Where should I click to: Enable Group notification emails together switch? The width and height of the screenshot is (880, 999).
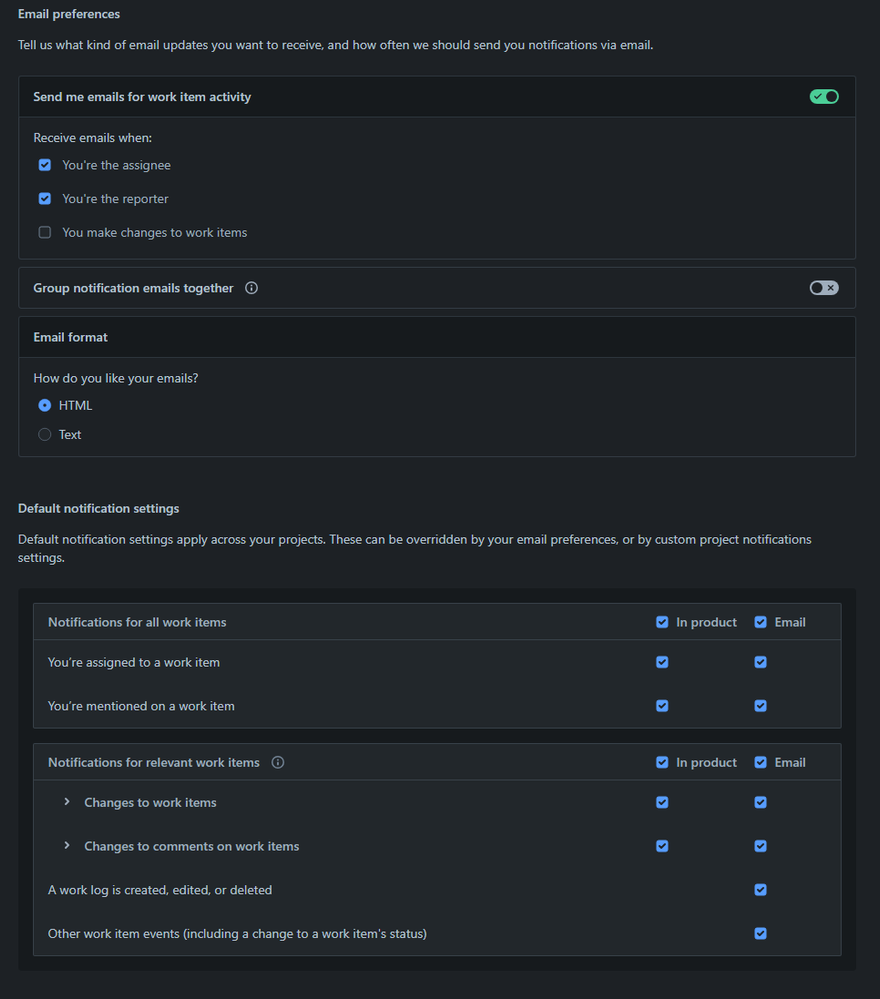pos(824,288)
